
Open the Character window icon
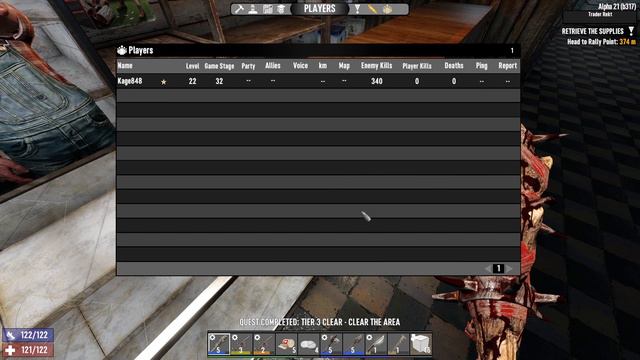tap(253, 9)
